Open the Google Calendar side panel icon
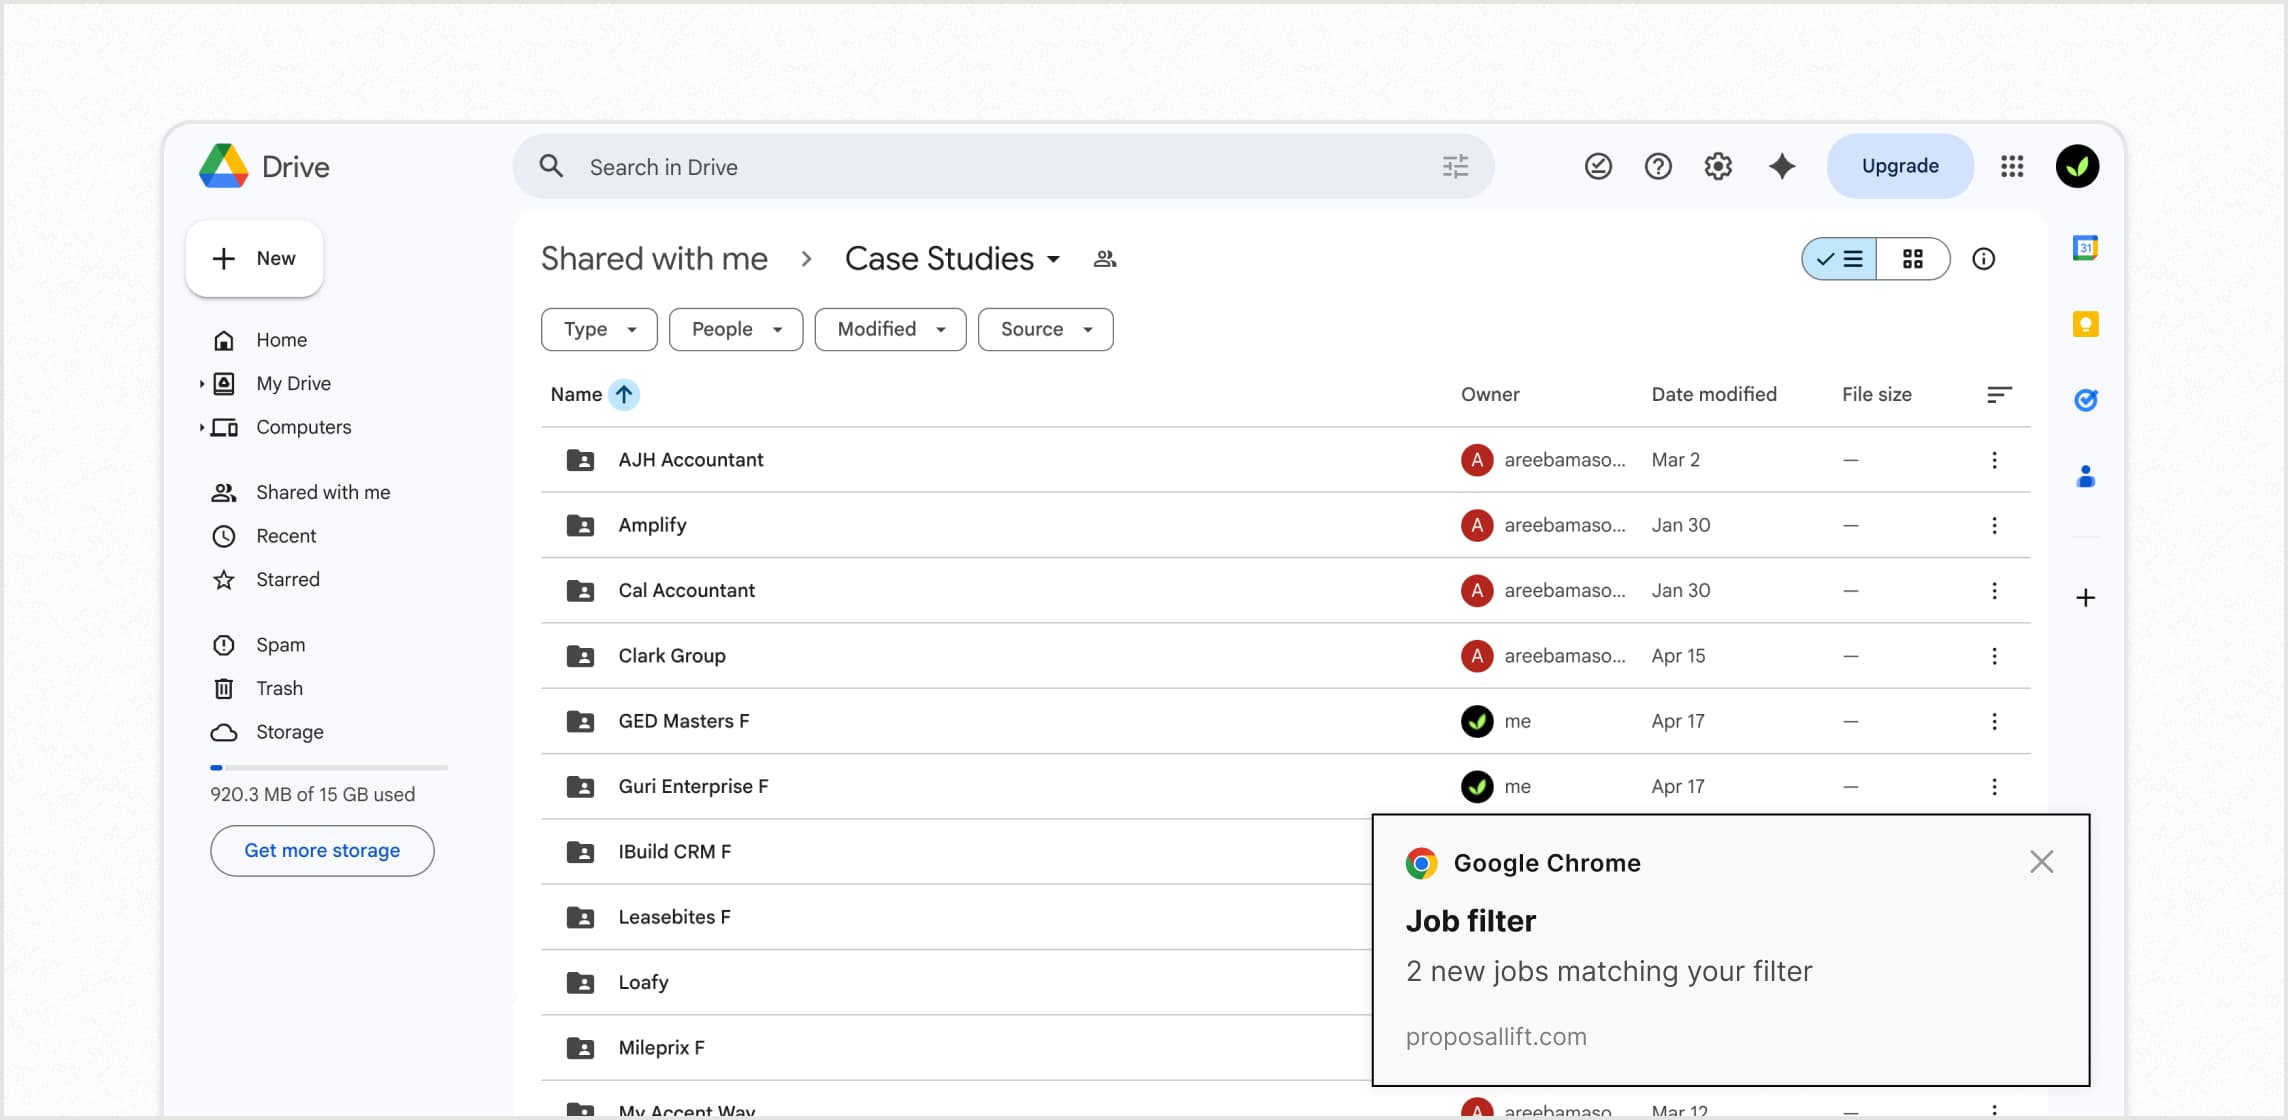 pyautogui.click(x=2085, y=248)
